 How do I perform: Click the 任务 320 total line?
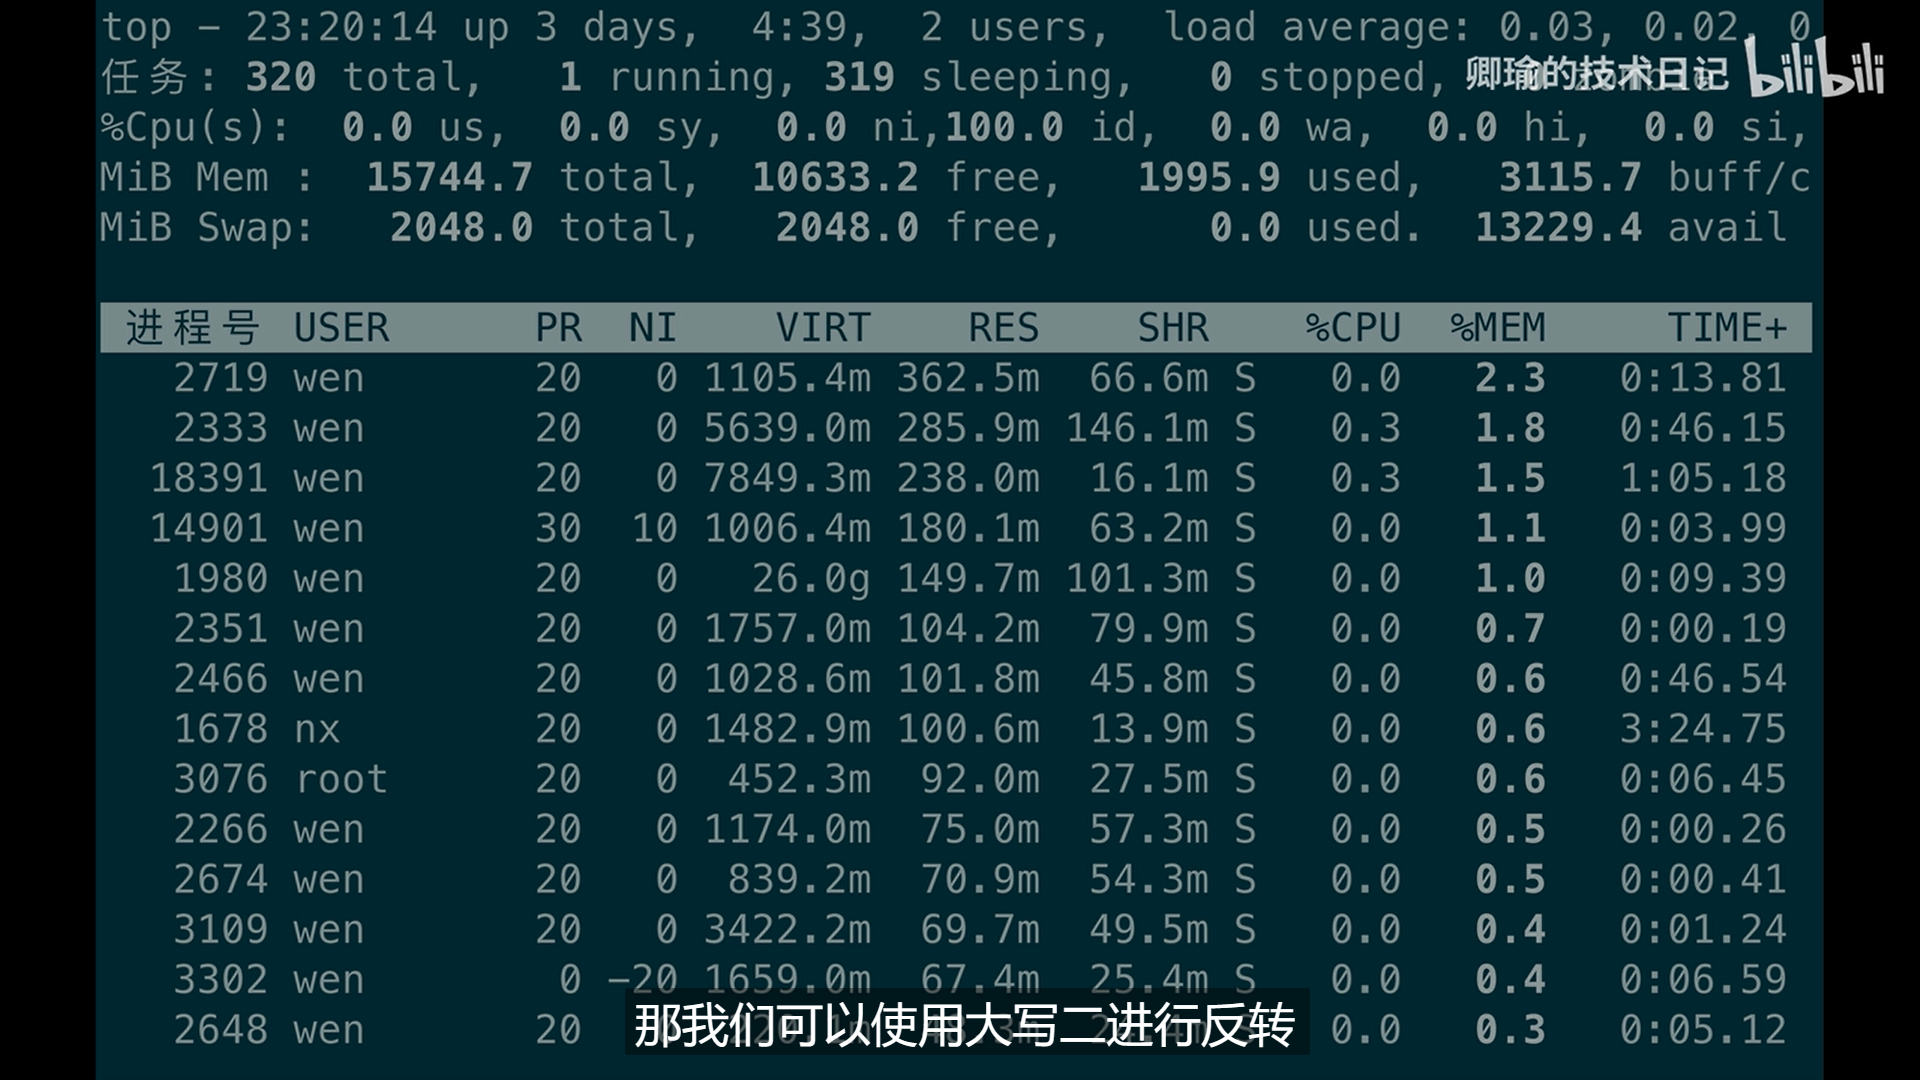pyautogui.click(x=290, y=77)
